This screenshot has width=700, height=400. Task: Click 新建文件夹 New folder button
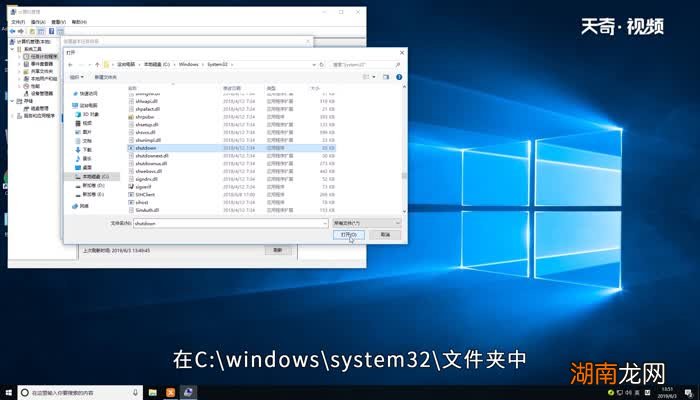[105, 77]
